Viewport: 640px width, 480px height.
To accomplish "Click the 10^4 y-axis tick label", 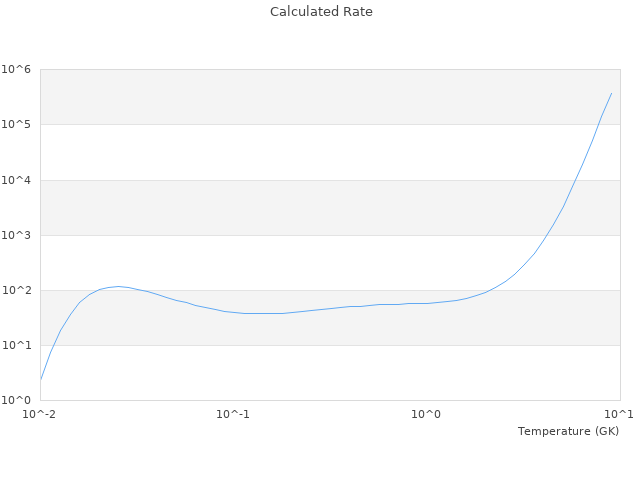I will tap(16, 180).
